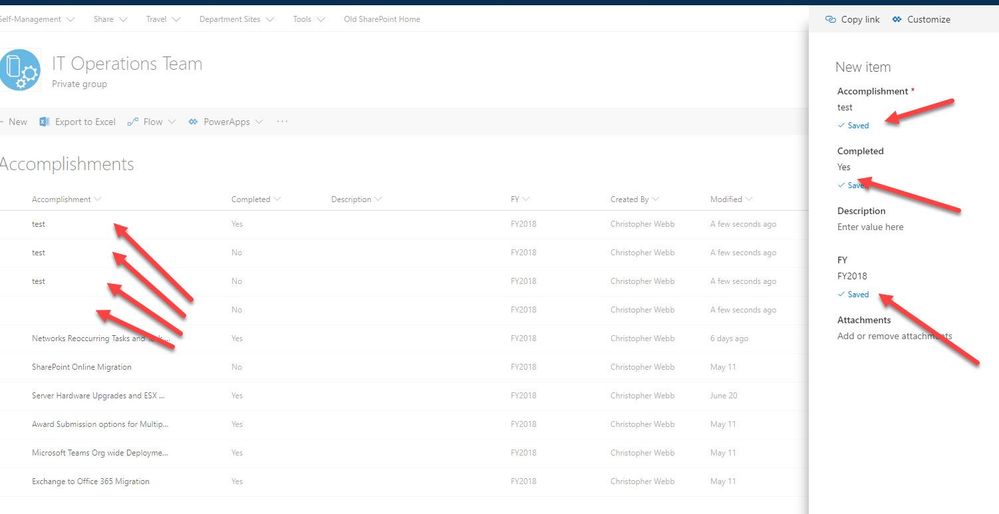
Task: Click the chain icon beside Copy link
Action: (x=830, y=20)
